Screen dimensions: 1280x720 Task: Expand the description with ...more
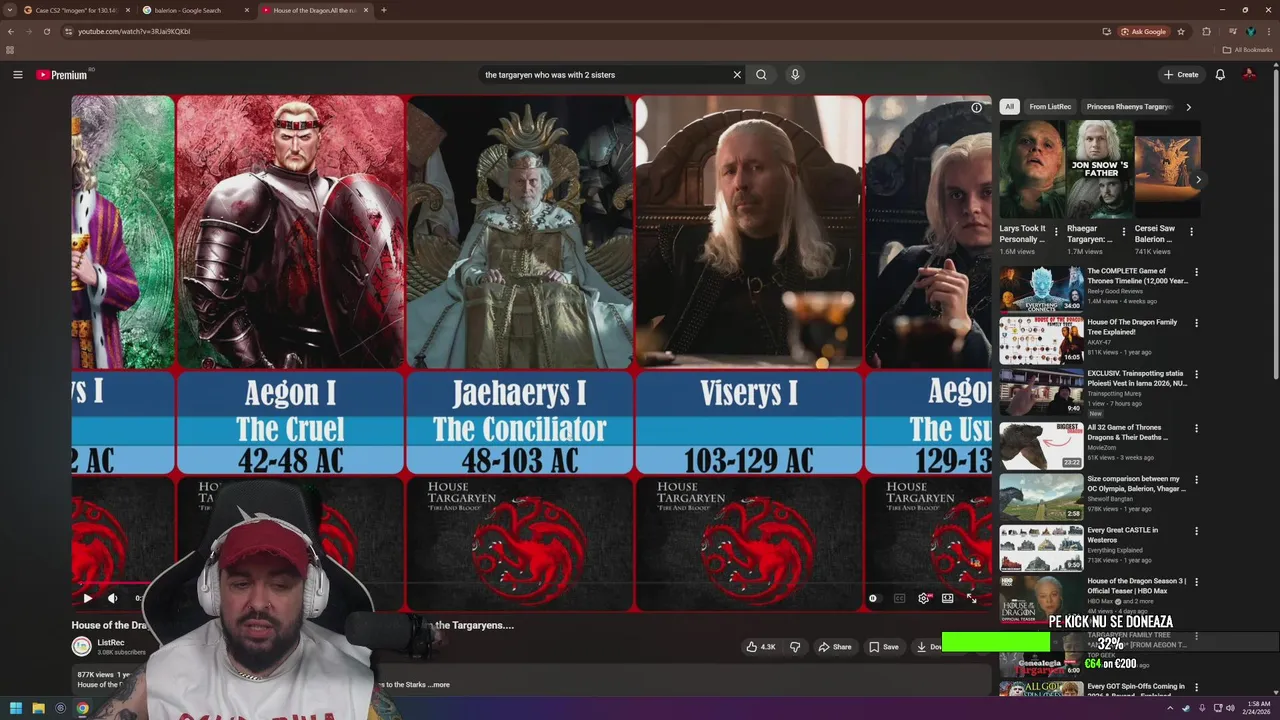[x=440, y=685]
